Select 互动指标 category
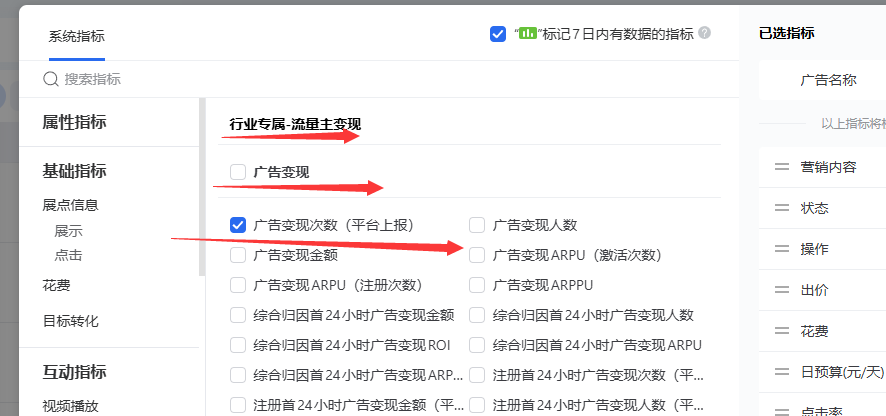Screen dimensions: 886x416 click(x=74, y=372)
